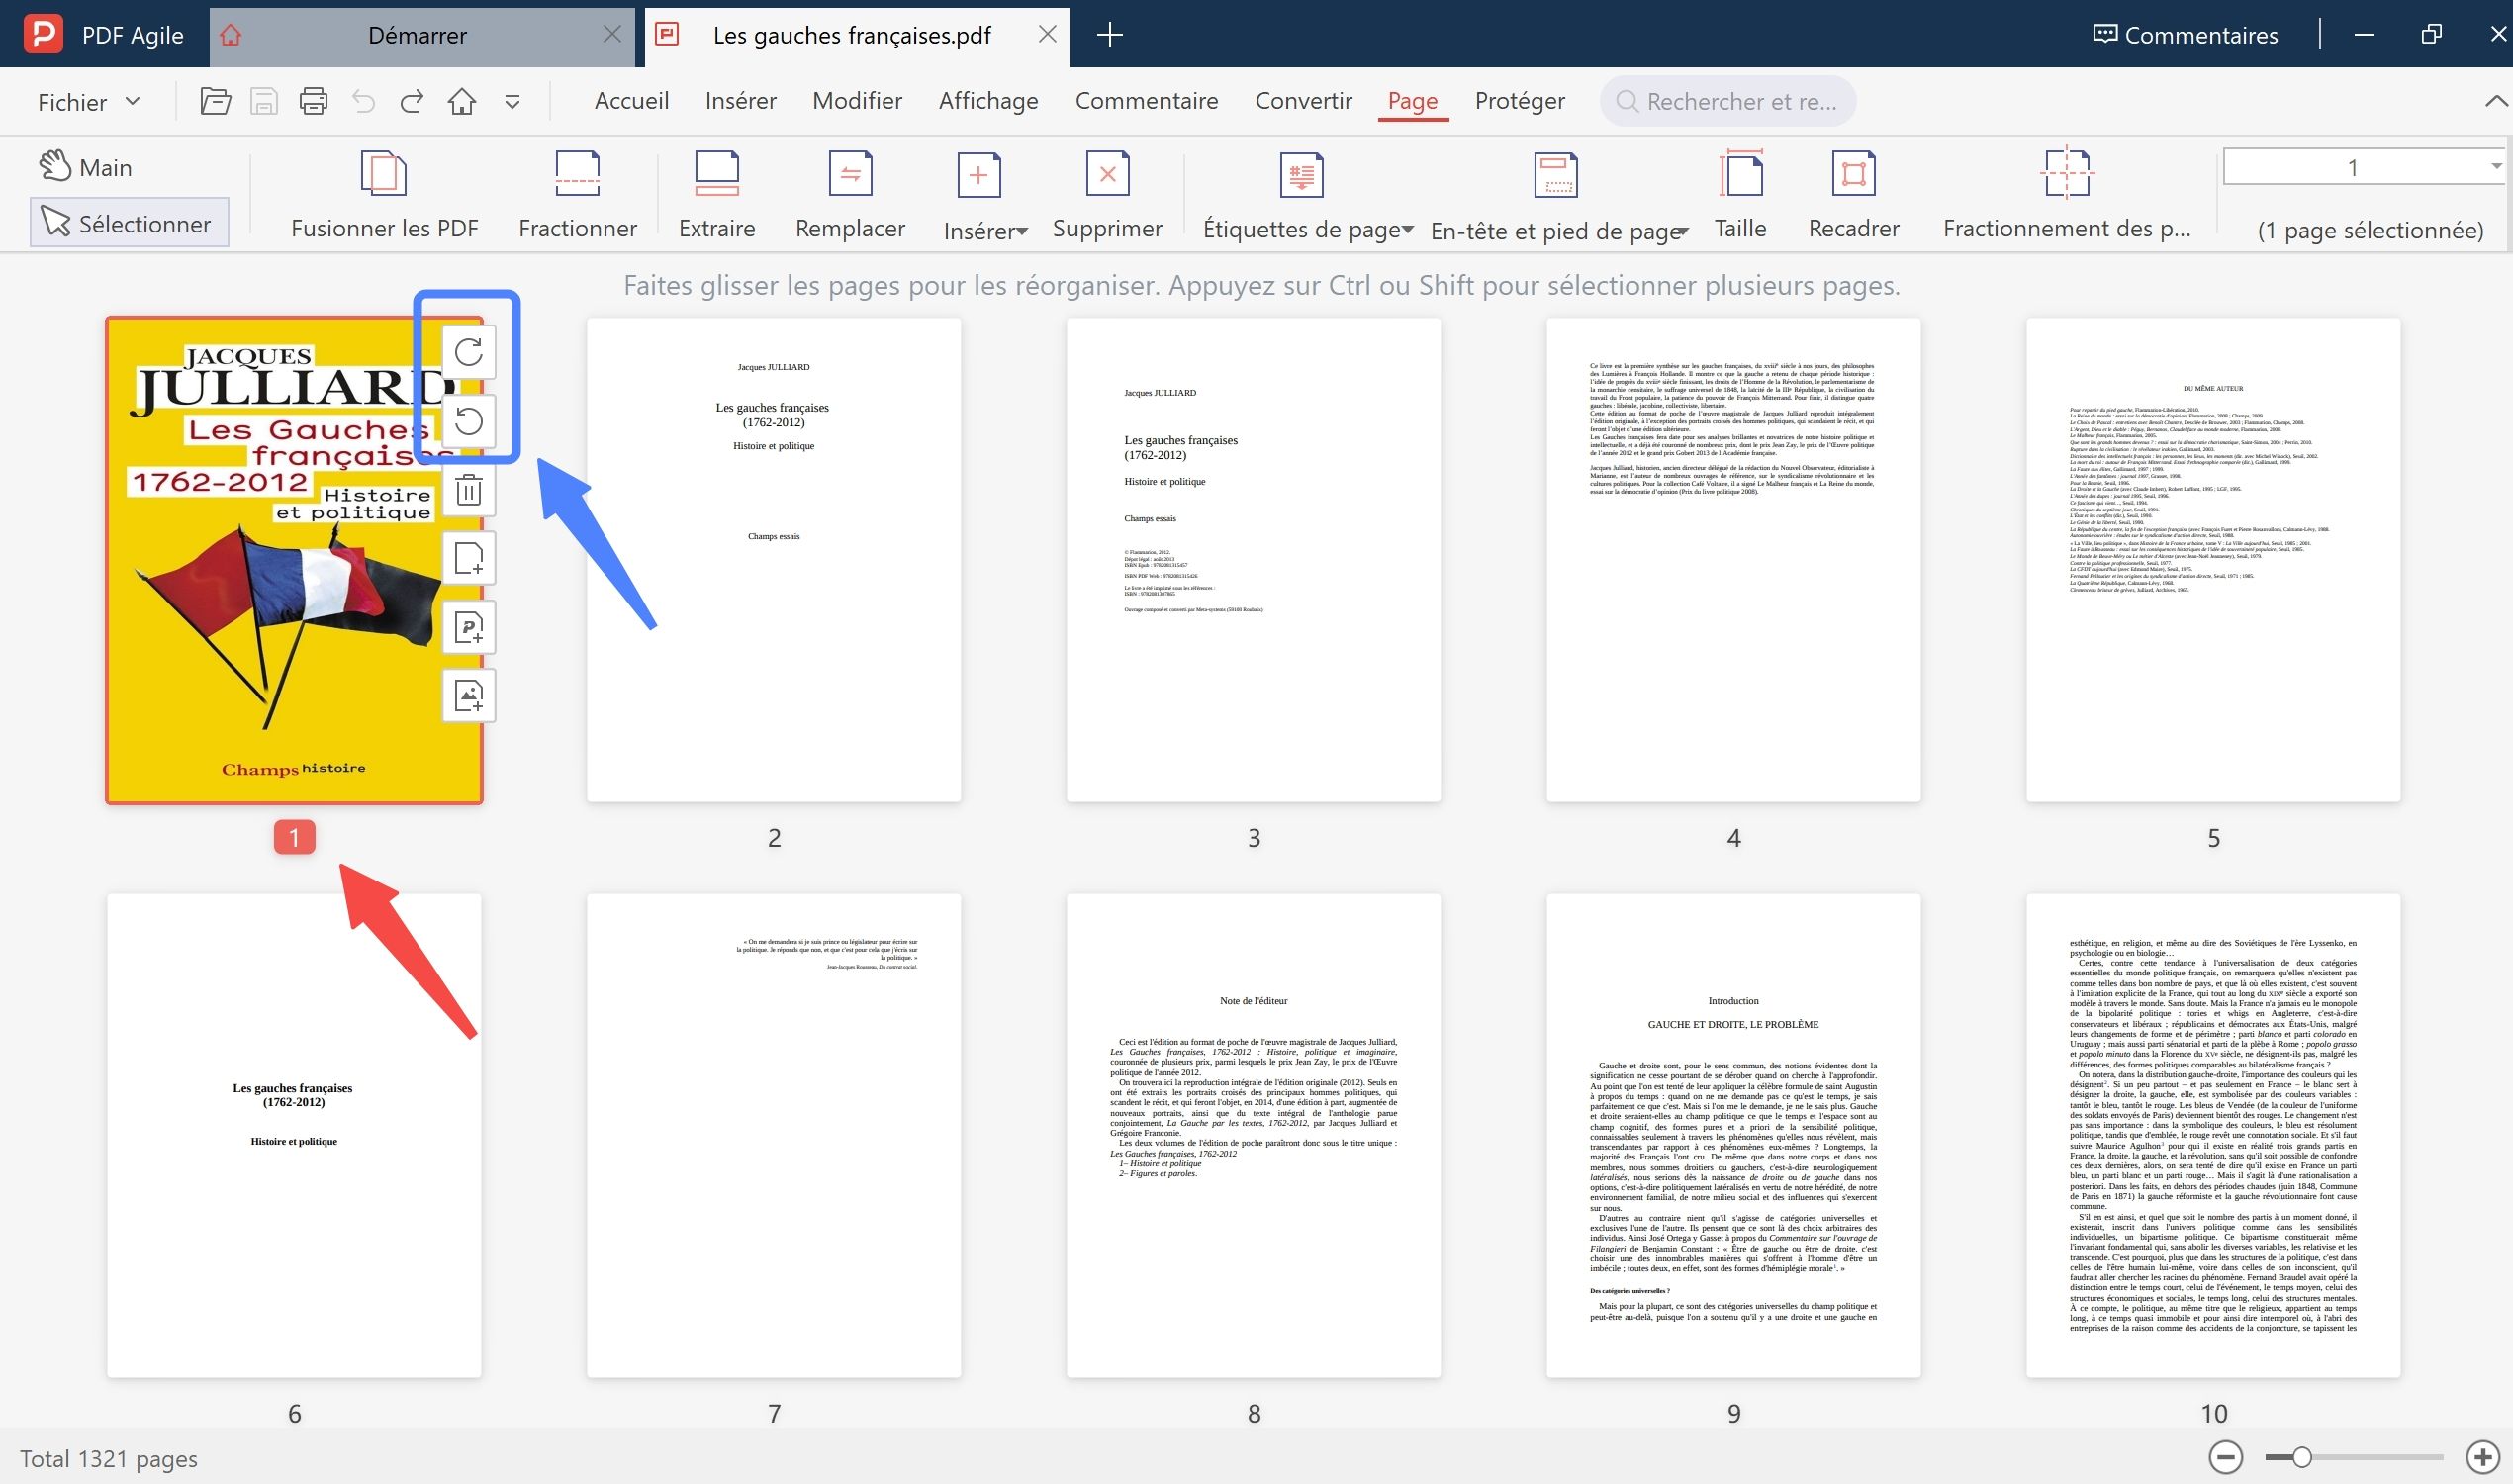
Task: Switch to Convertir tab
Action: coord(1303,101)
